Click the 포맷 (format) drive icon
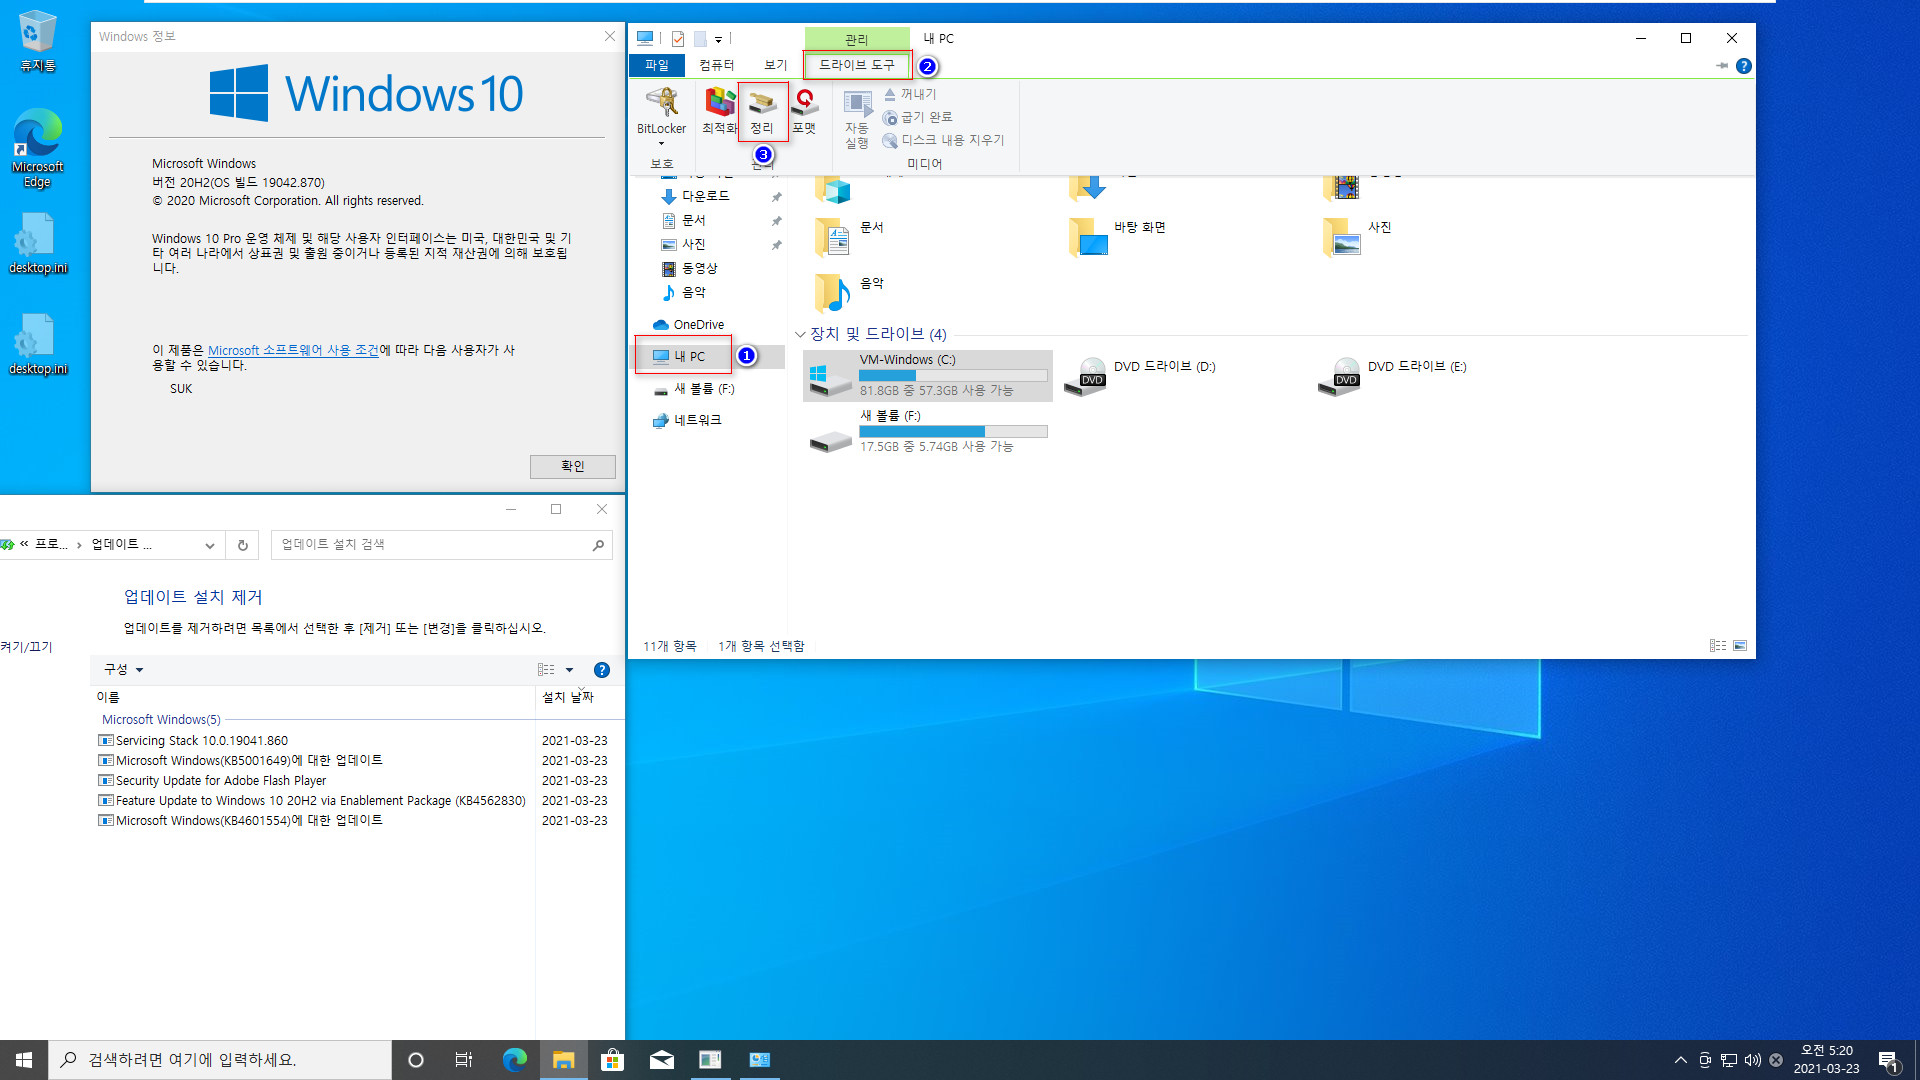 (804, 110)
